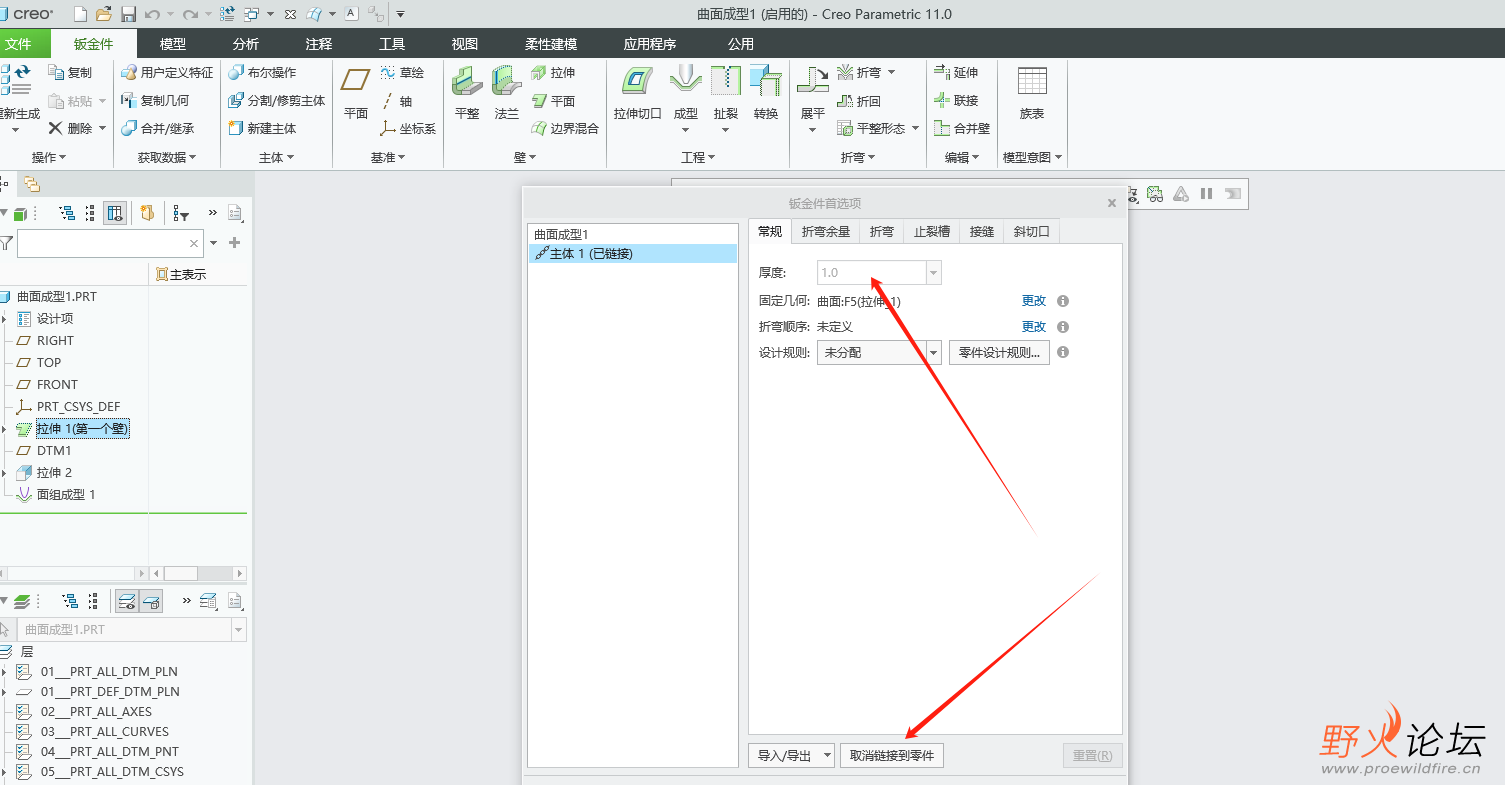The width and height of the screenshot is (1505, 785).
Task: Select 分割/修剪主体 tool
Action: click(x=277, y=100)
